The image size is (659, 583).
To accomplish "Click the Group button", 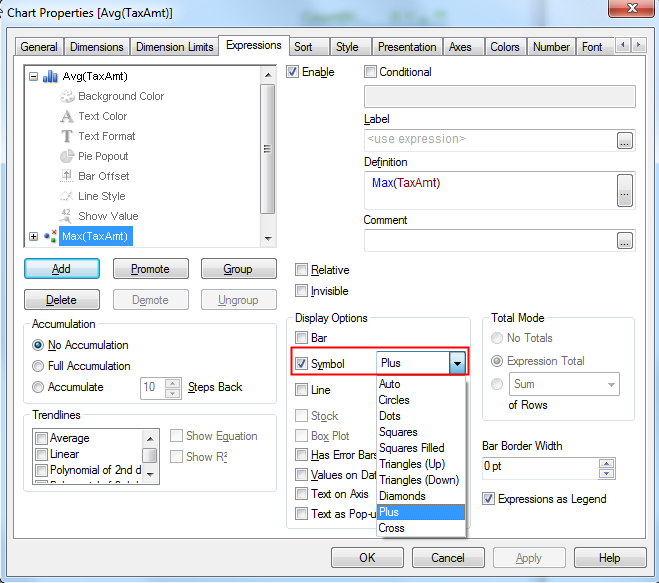I will [x=239, y=269].
